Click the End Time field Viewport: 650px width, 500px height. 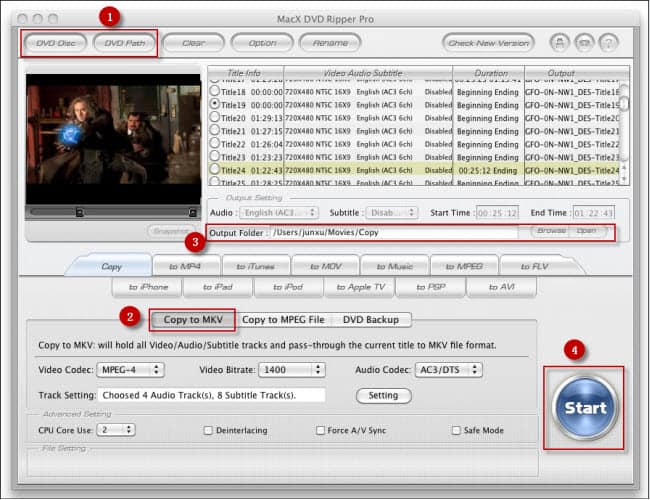click(x=593, y=213)
